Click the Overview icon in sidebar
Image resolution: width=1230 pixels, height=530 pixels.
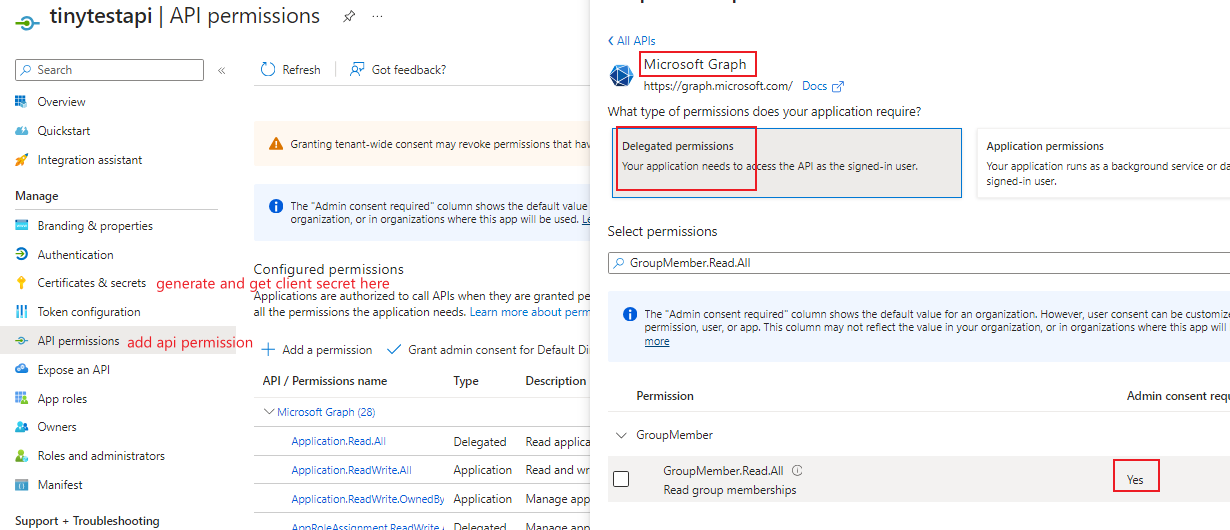point(21,102)
